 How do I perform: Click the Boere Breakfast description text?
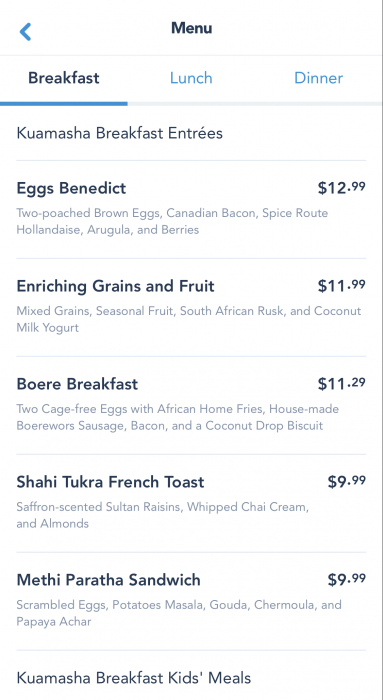[x=178, y=417]
